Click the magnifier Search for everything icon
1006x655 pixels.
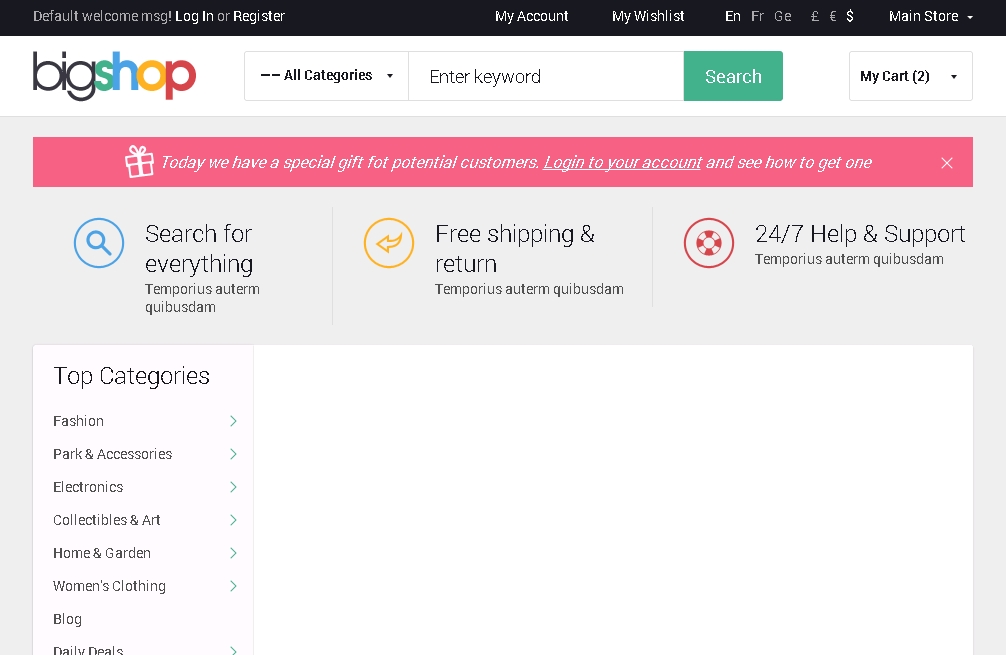[99, 243]
